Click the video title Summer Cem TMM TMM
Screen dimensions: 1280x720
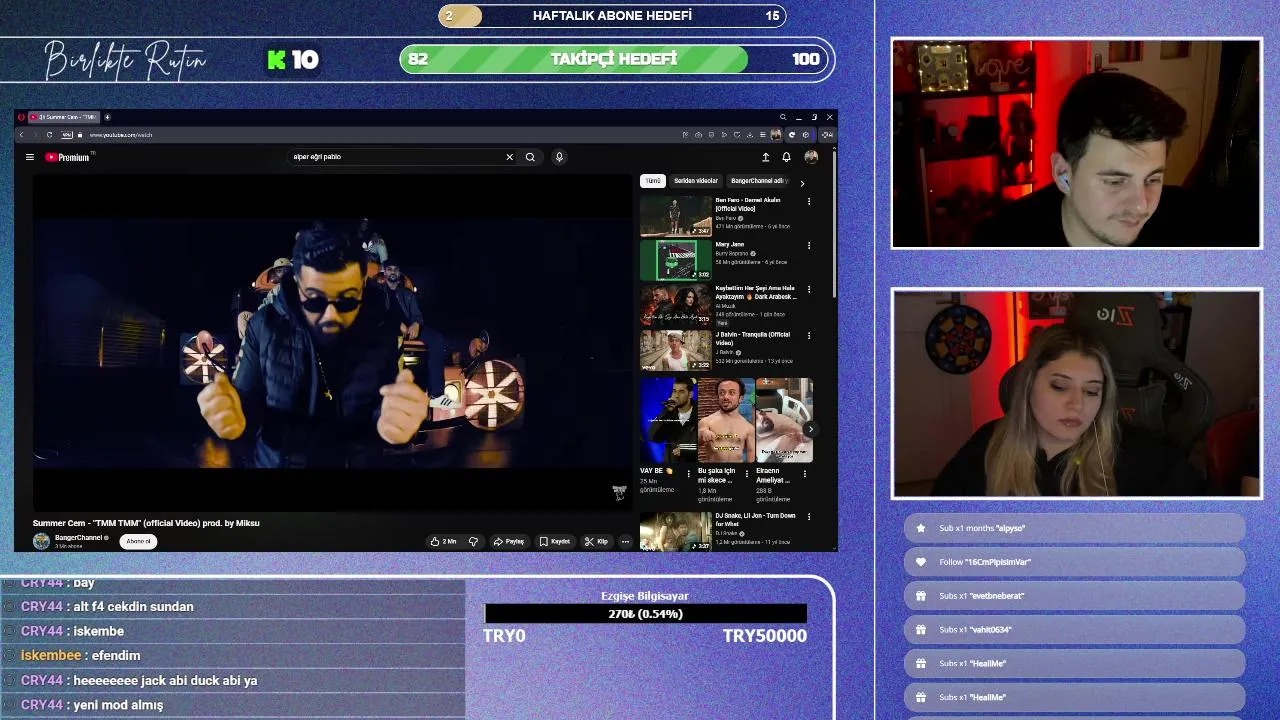point(146,523)
